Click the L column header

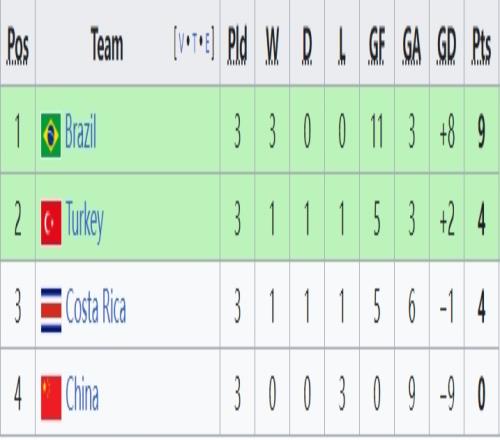[342, 46]
